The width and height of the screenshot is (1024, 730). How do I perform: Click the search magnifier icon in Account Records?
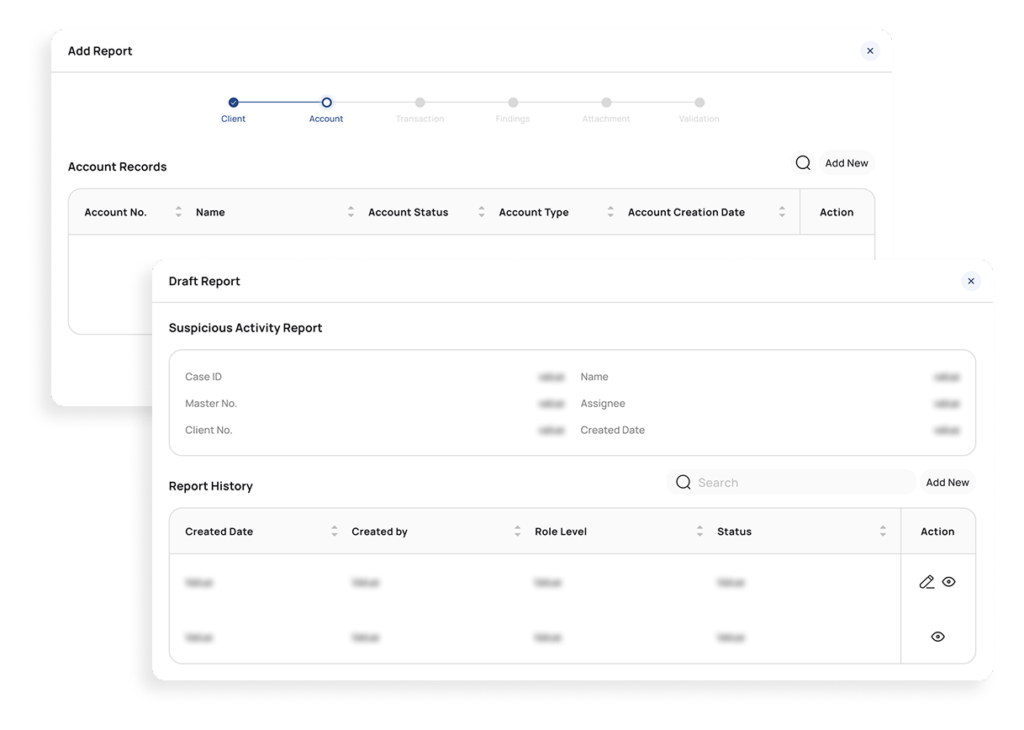803,163
